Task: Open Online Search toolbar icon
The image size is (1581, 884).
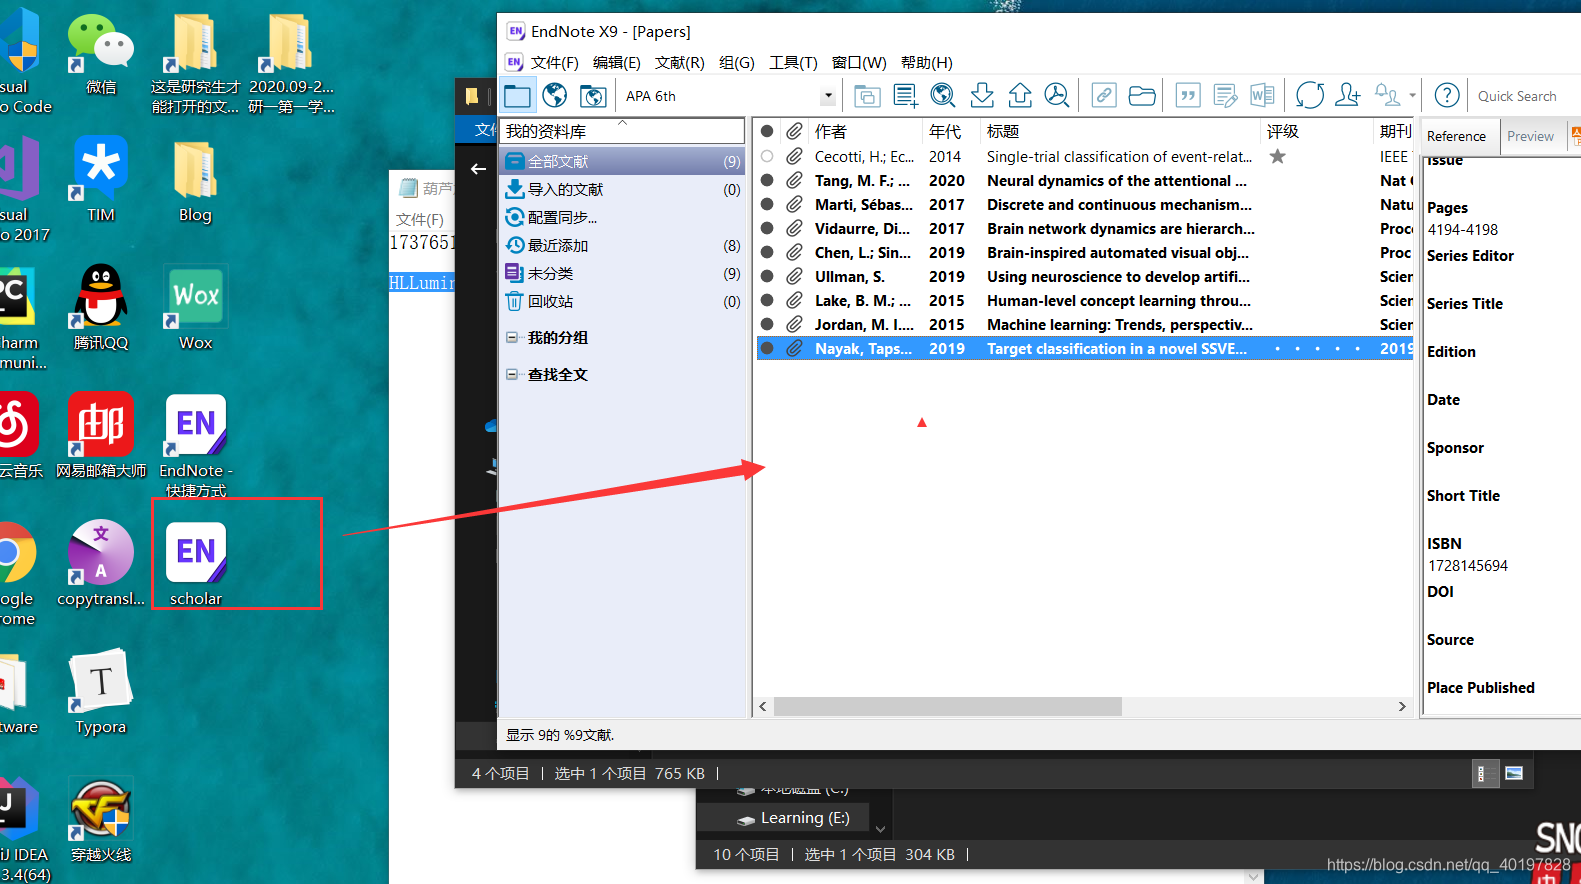Action: [x=943, y=96]
